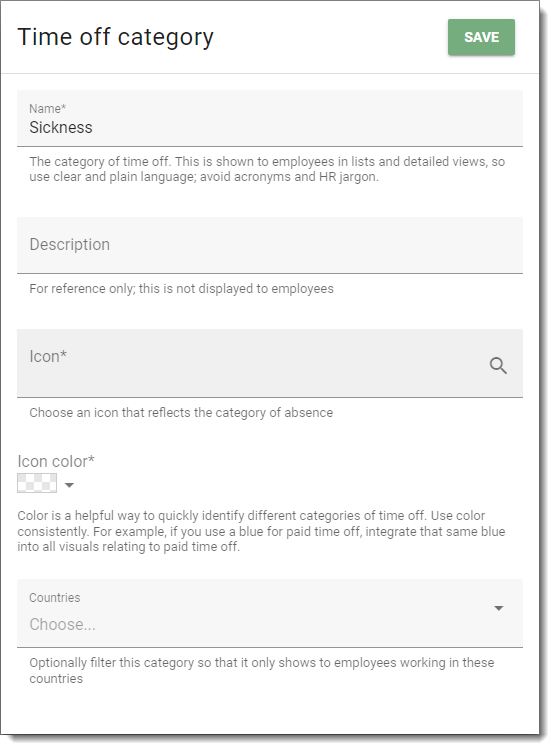Click the Time off category heading

pos(115,38)
